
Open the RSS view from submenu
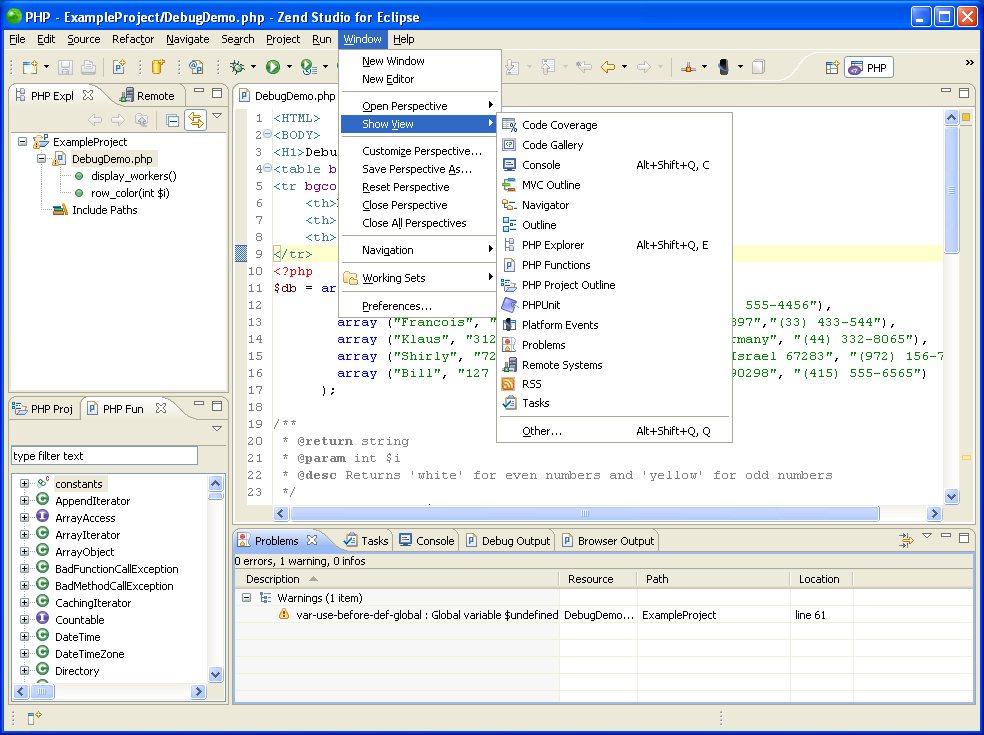pos(531,384)
